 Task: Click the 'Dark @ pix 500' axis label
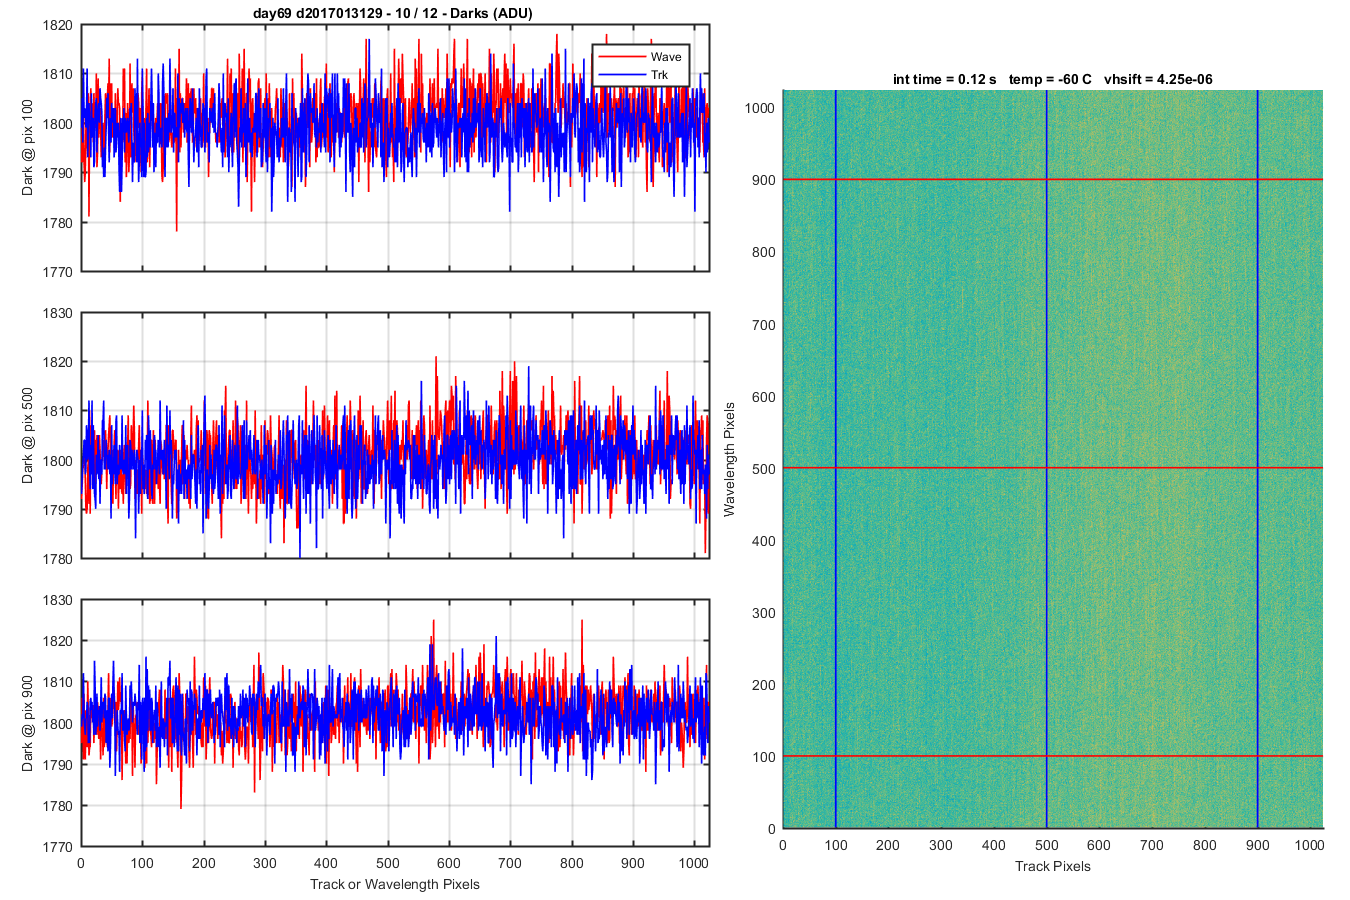tap(27, 436)
